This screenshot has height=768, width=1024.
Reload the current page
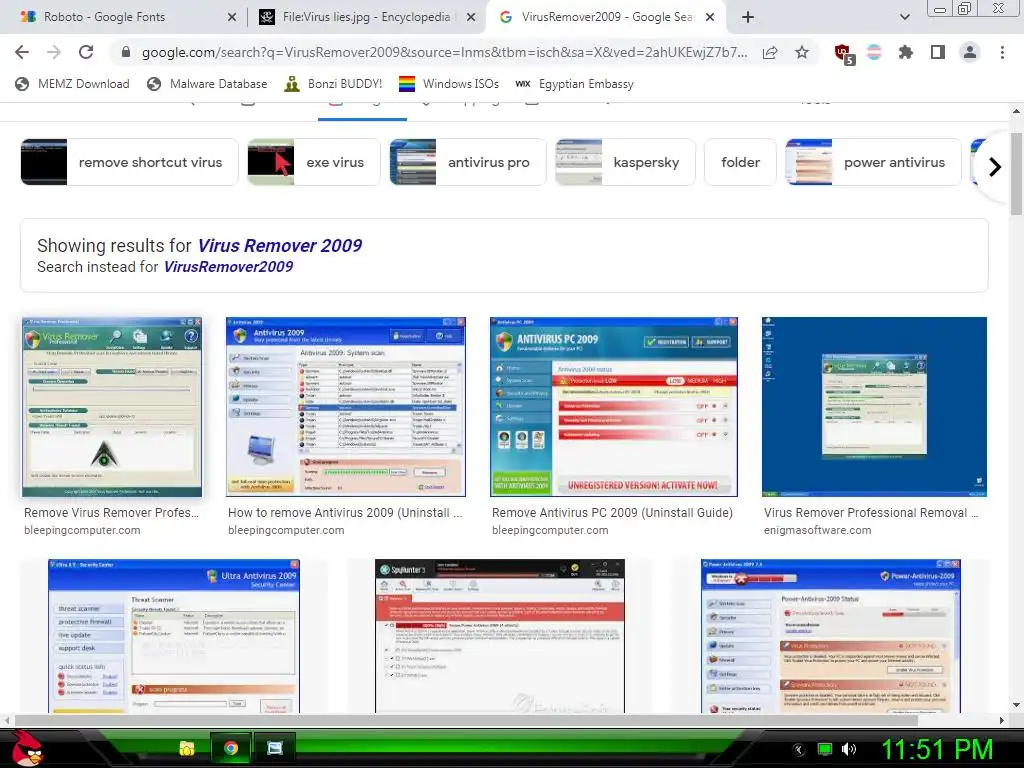tap(86, 52)
